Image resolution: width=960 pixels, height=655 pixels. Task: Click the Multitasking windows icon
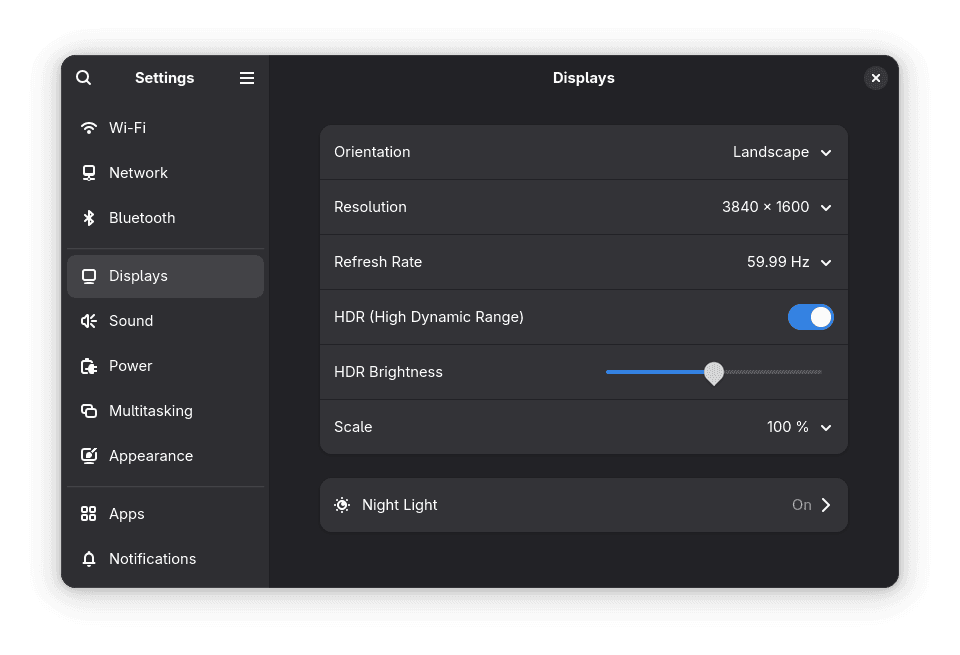(x=89, y=411)
